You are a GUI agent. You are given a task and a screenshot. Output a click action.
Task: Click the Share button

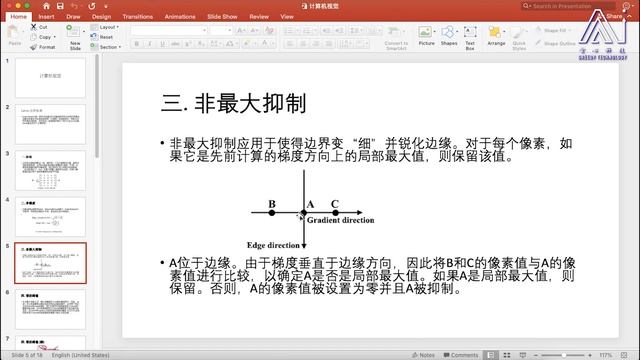[614, 16]
